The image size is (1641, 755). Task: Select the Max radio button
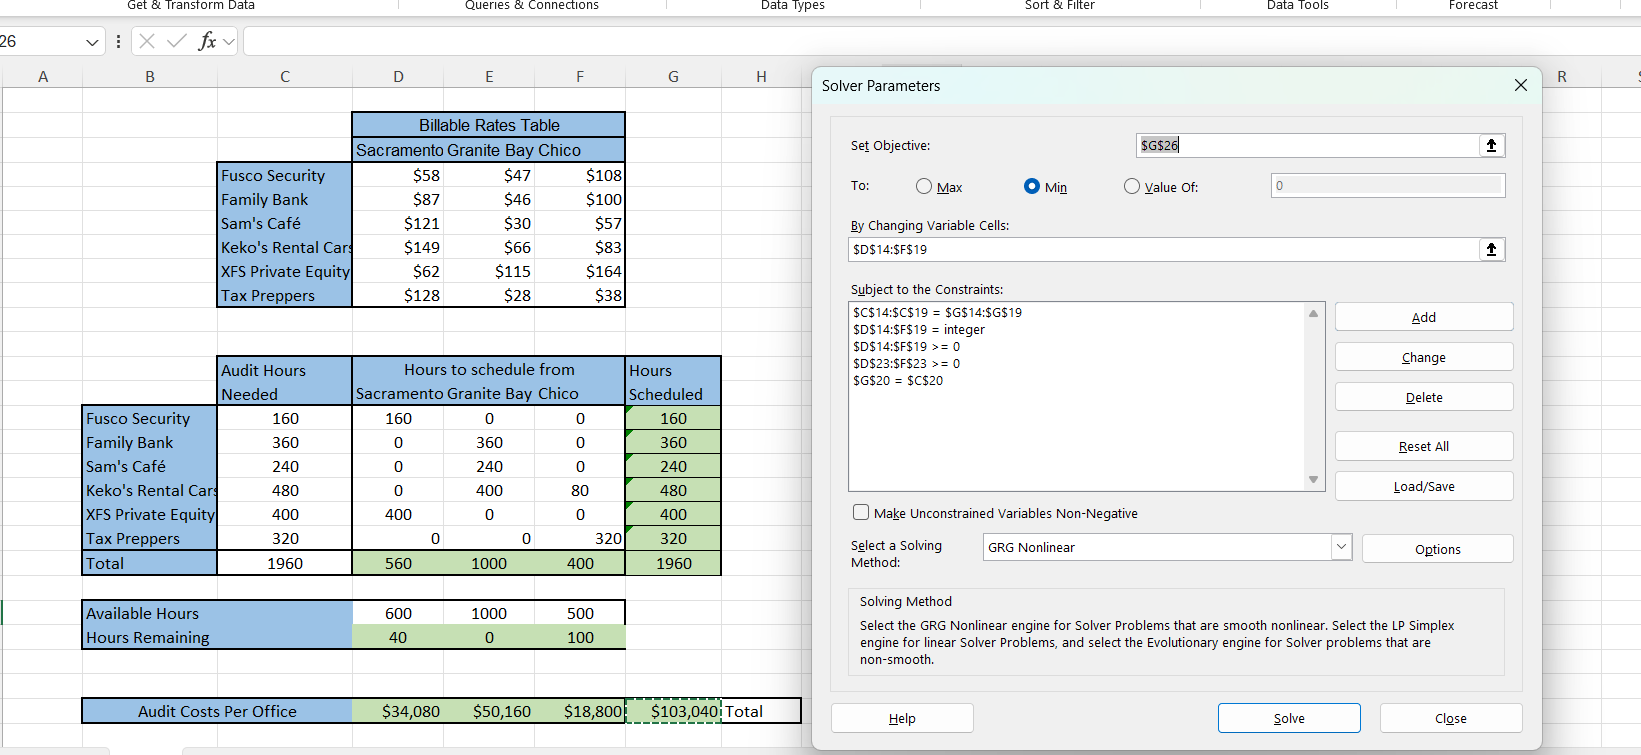click(924, 187)
